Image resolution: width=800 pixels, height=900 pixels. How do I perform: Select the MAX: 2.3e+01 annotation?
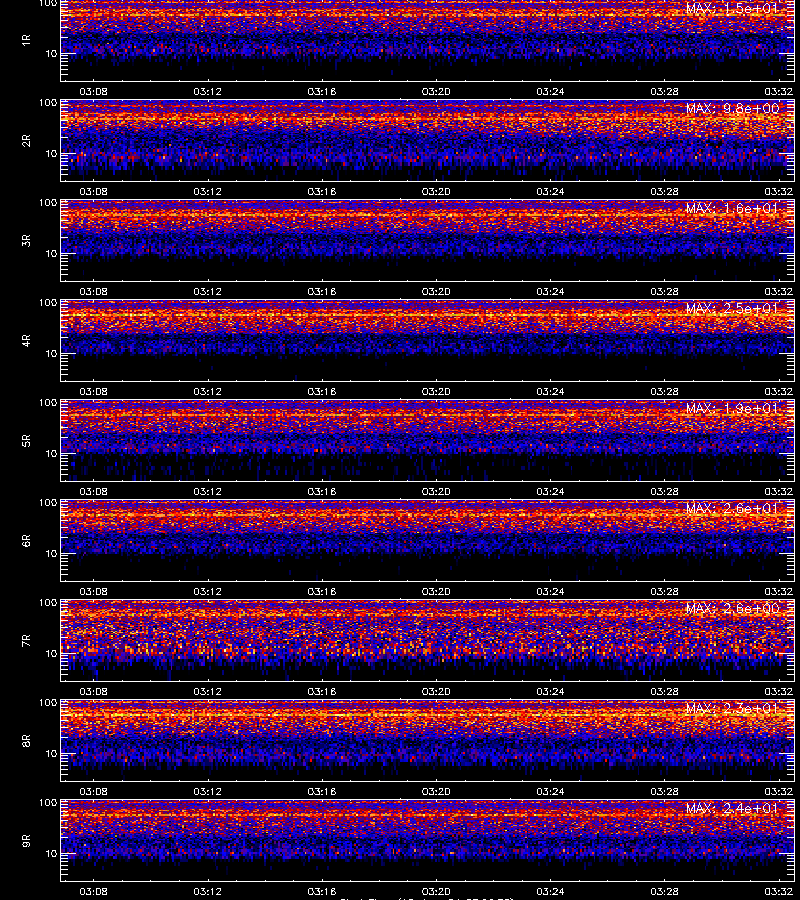tap(732, 708)
